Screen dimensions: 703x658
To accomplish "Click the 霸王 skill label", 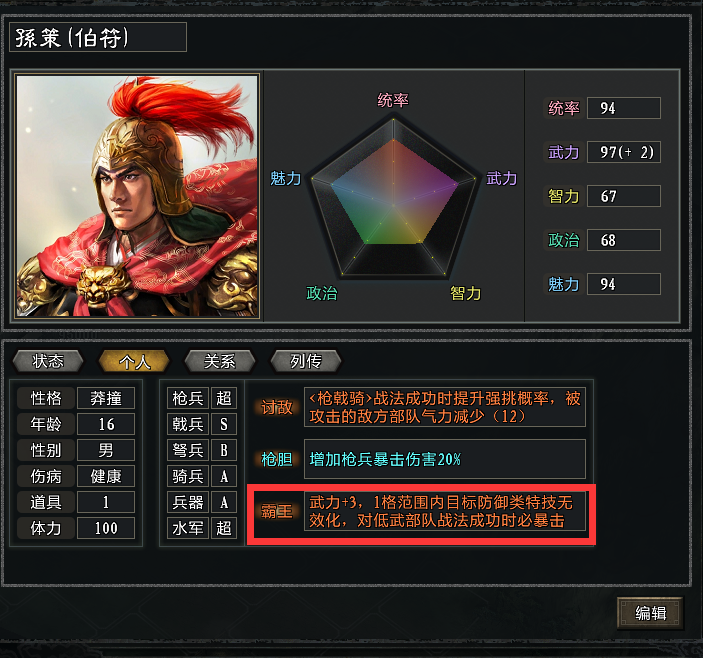I will pyautogui.click(x=277, y=511).
